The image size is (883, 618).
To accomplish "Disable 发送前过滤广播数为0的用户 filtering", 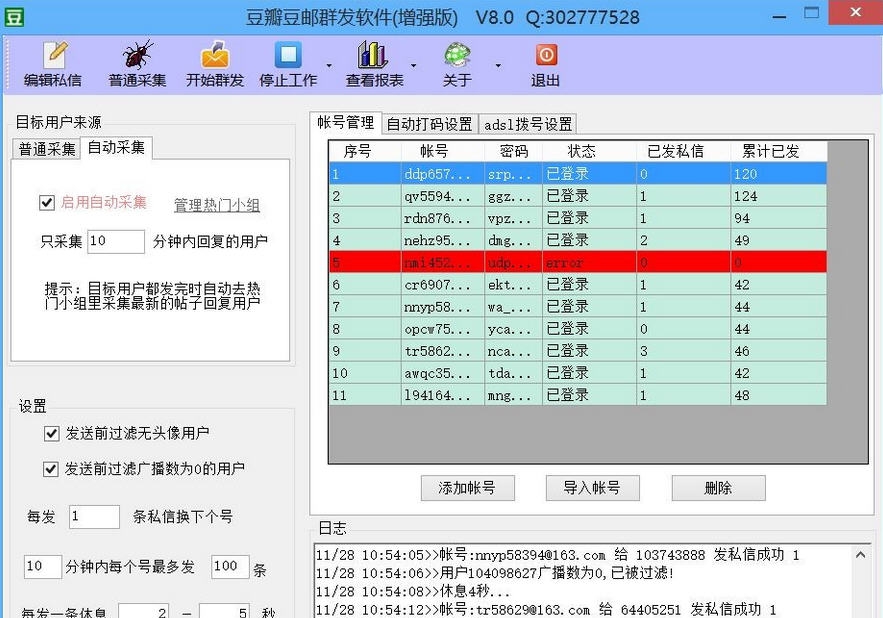I will [x=50, y=467].
